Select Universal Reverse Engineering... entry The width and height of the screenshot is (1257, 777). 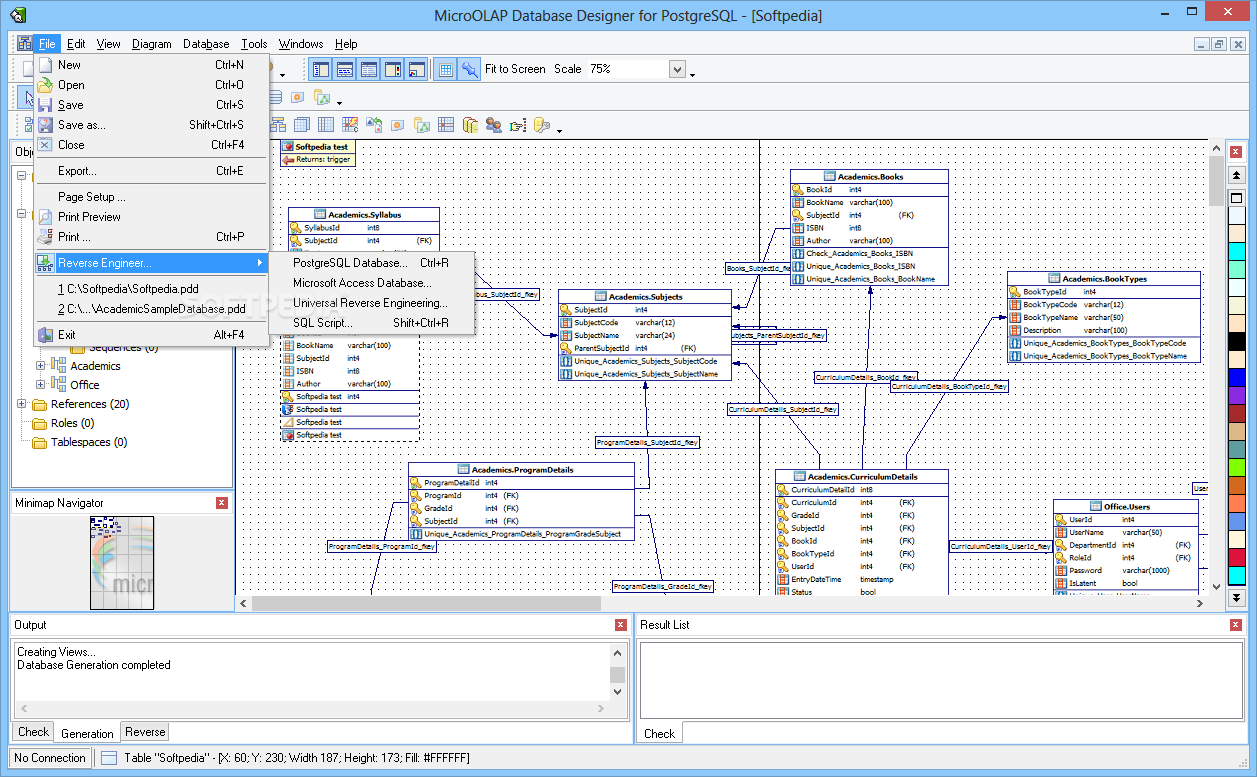(371, 303)
